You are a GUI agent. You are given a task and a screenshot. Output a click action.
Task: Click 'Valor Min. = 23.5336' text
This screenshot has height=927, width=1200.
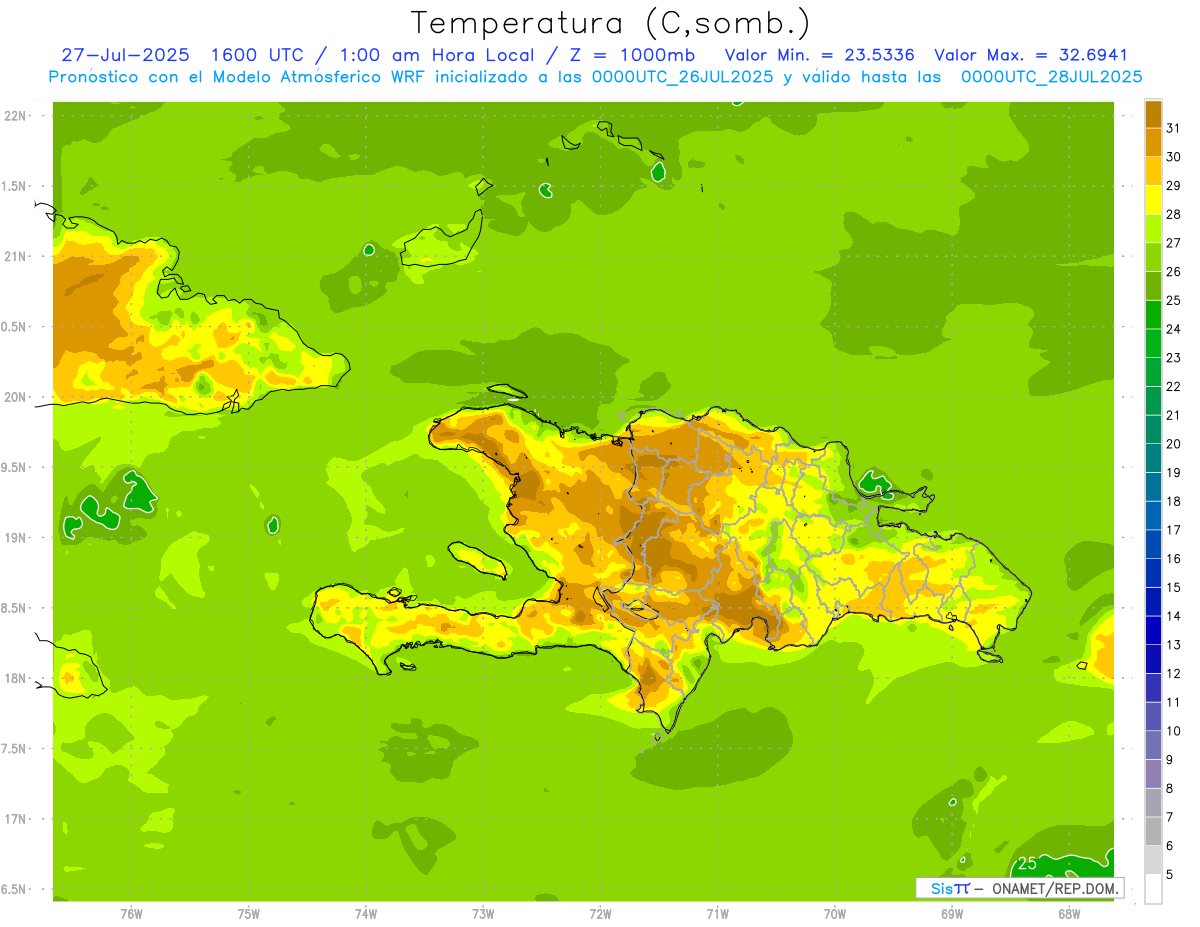[819, 55]
